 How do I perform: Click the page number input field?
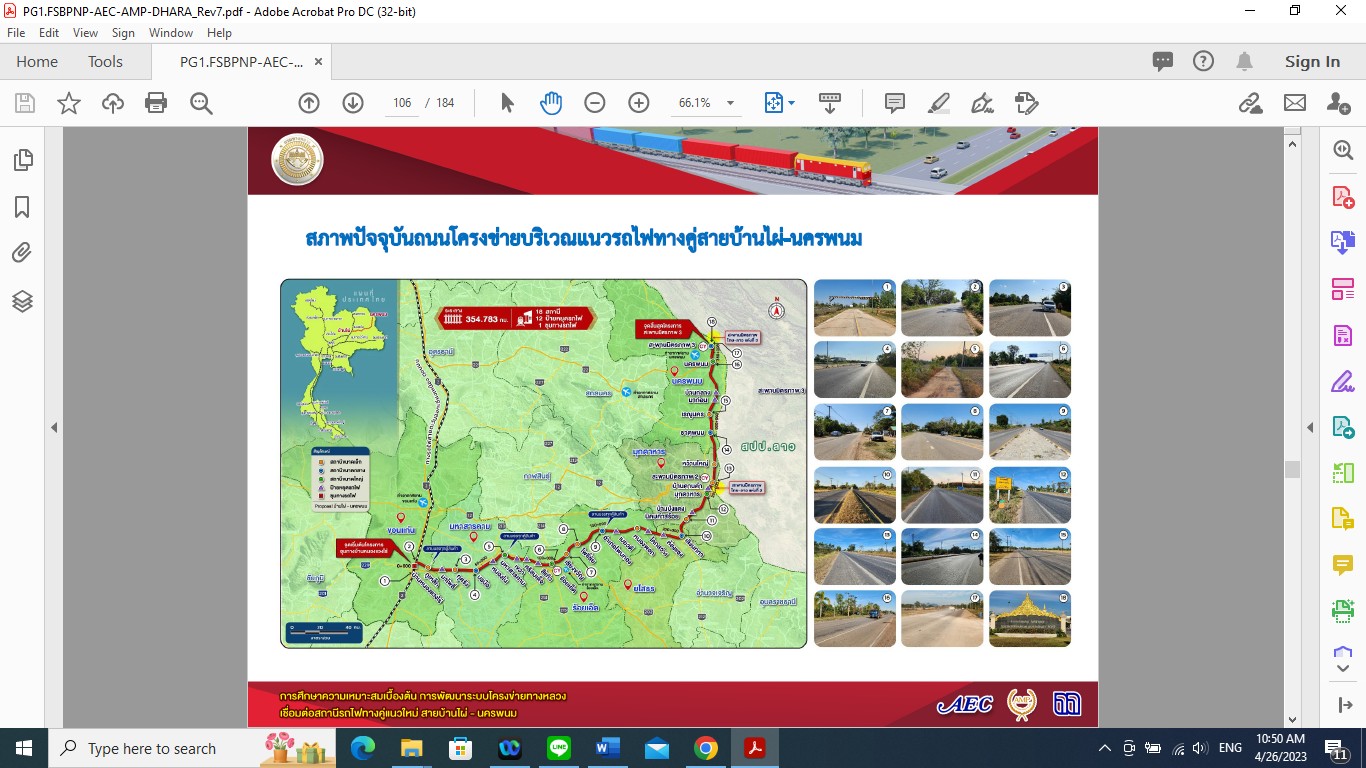(402, 103)
